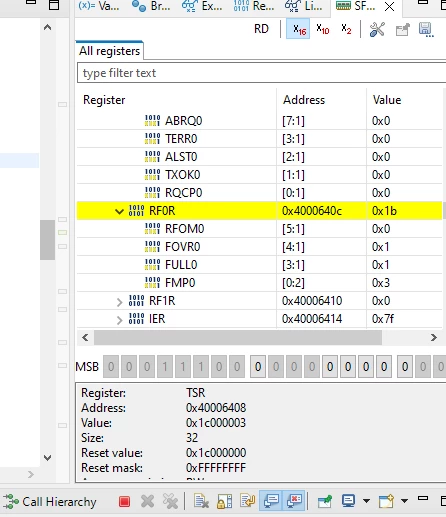Click the save registers to file icon
This screenshot has width=446, height=517.
click(x=426, y=29)
